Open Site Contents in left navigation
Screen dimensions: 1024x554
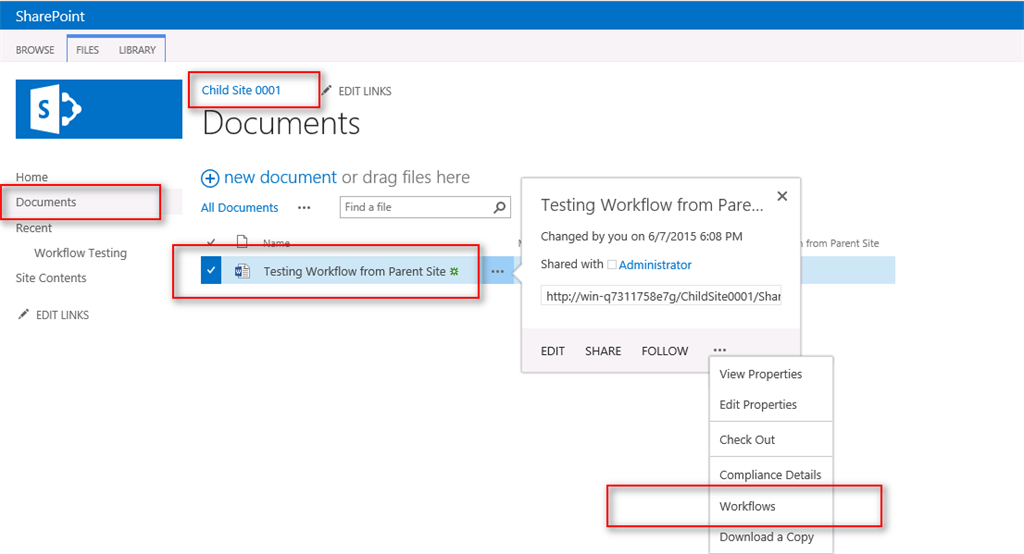pos(51,278)
